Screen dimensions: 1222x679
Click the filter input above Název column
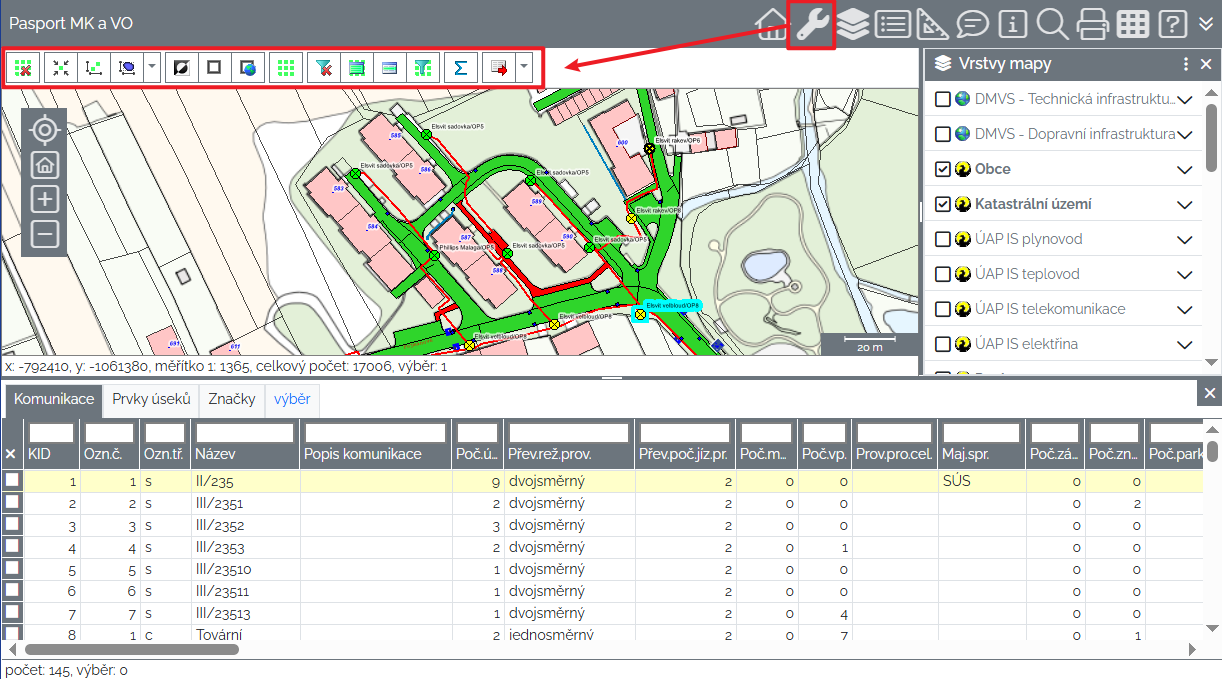click(244, 433)
